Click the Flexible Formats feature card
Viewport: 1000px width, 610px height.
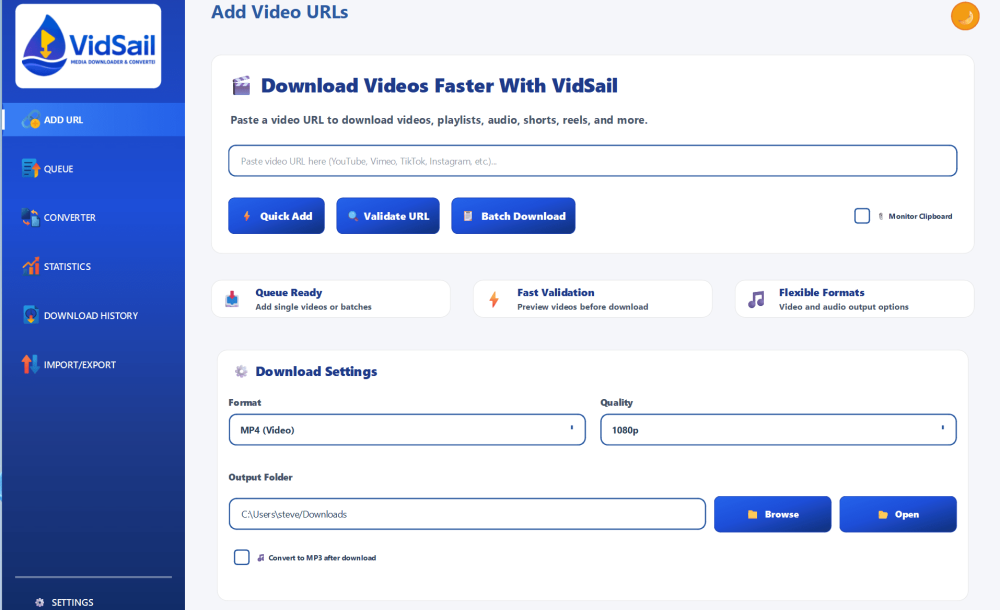(855, 299)
